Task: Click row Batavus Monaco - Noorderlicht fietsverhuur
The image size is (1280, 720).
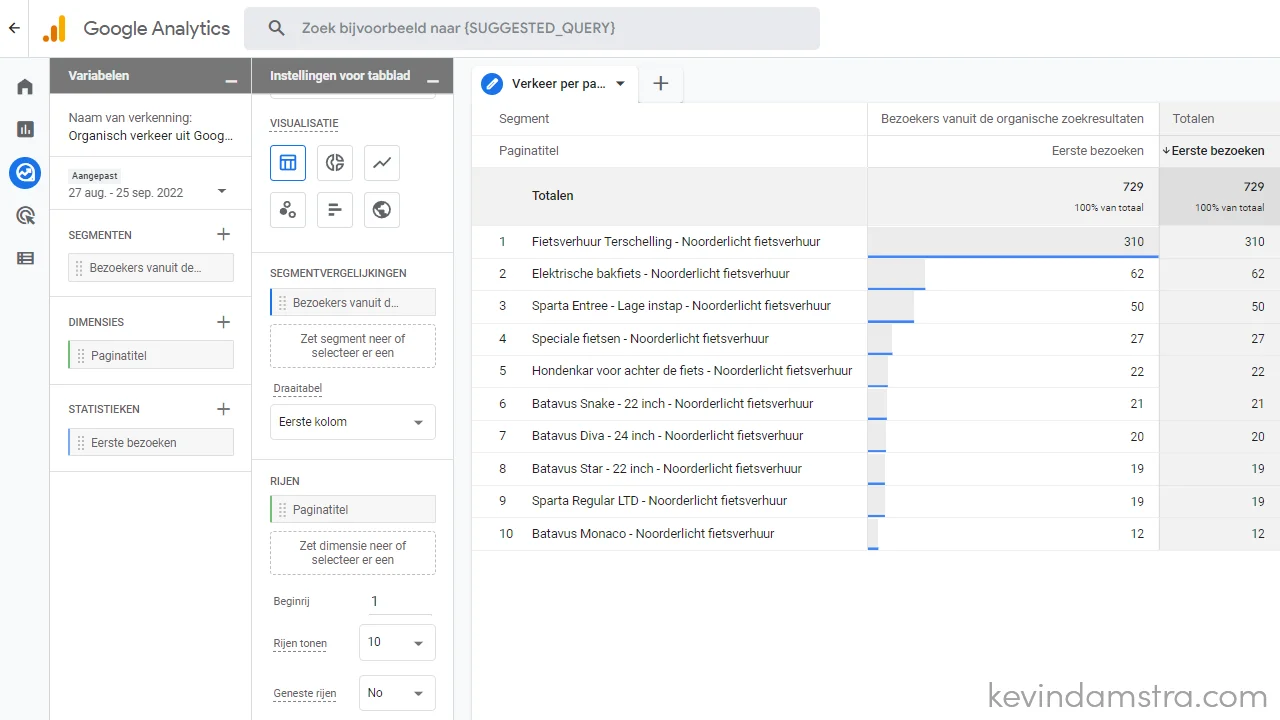Action: pos(653,534)
